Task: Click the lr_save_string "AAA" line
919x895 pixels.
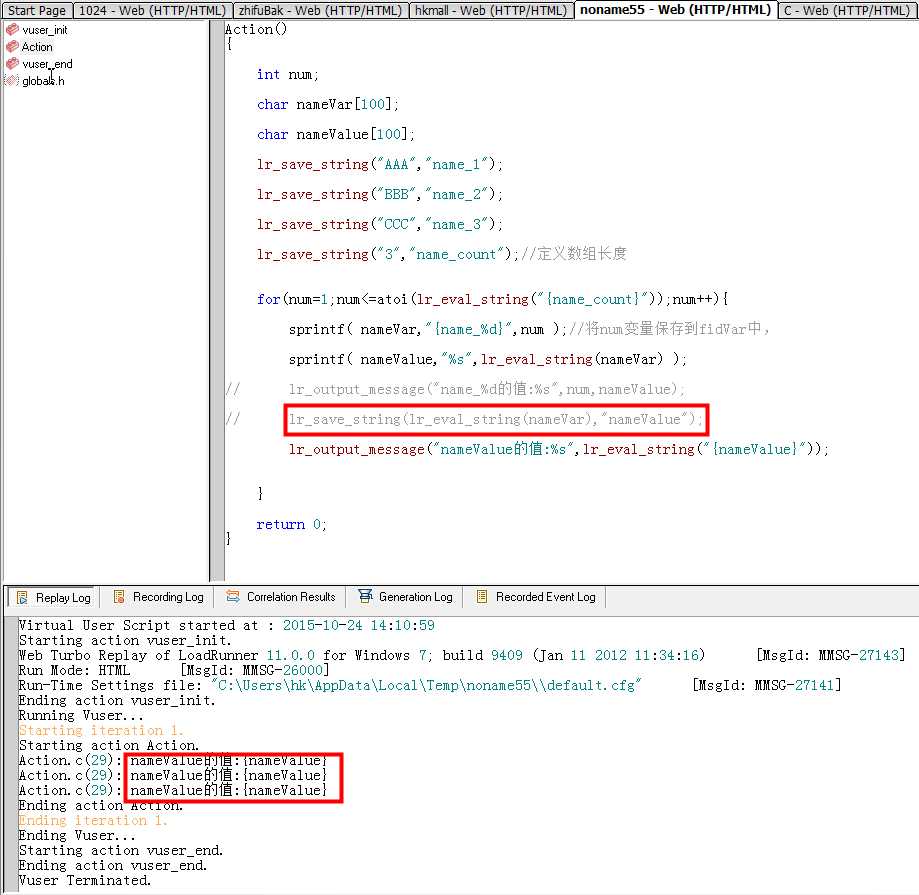Action: (x=380, y=164)
